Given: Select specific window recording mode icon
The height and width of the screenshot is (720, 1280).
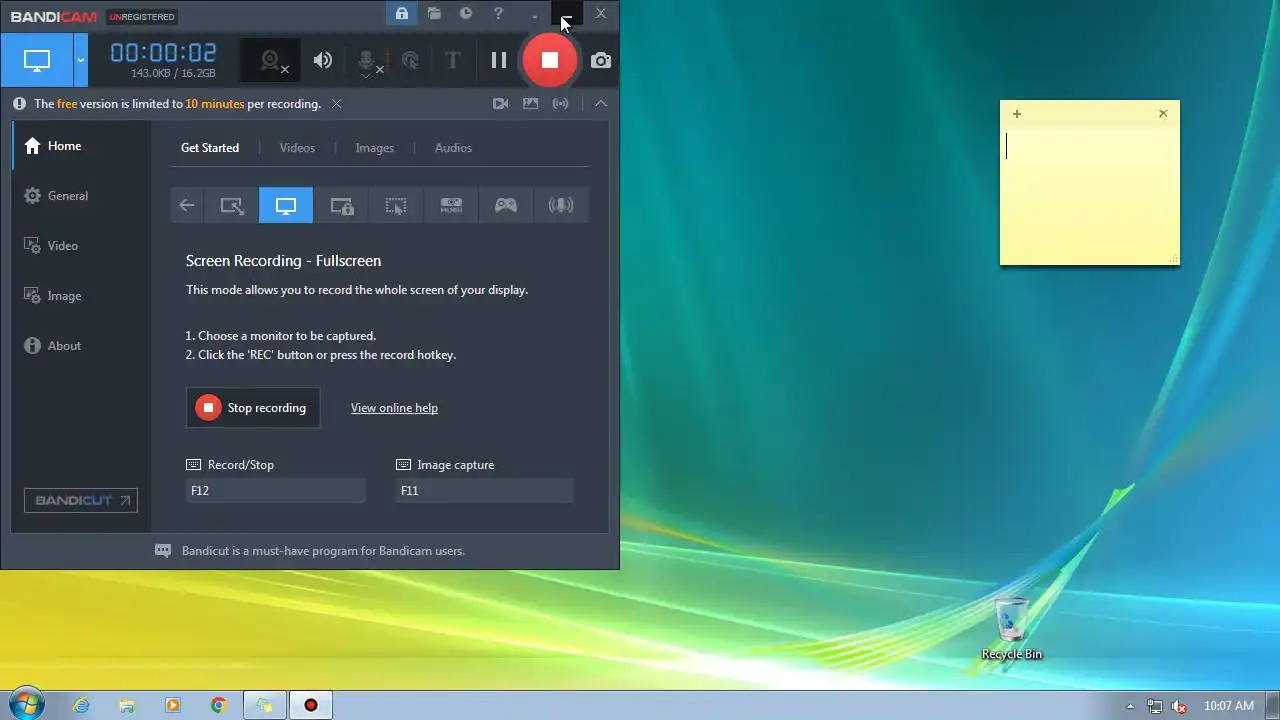Looking at the screenshot, I should [341, 205].
